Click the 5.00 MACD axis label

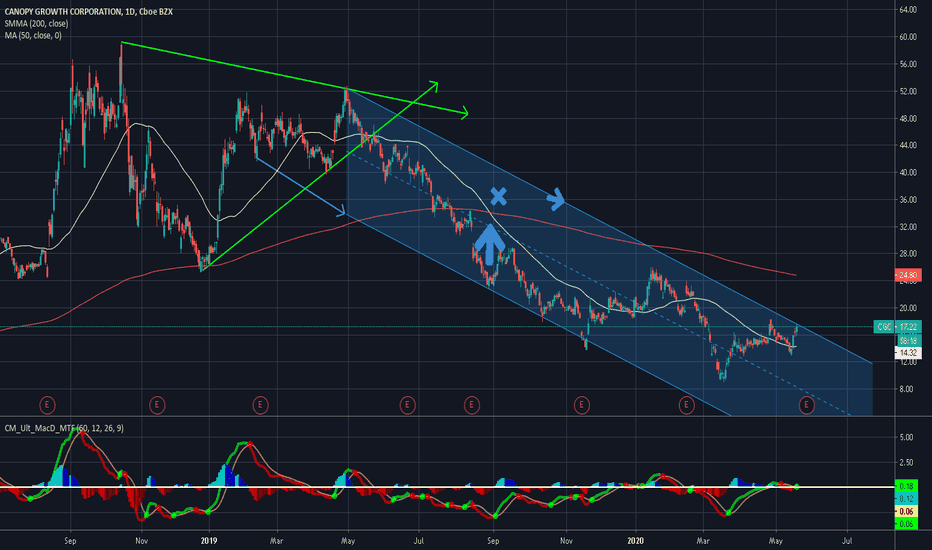click(906, 438)
